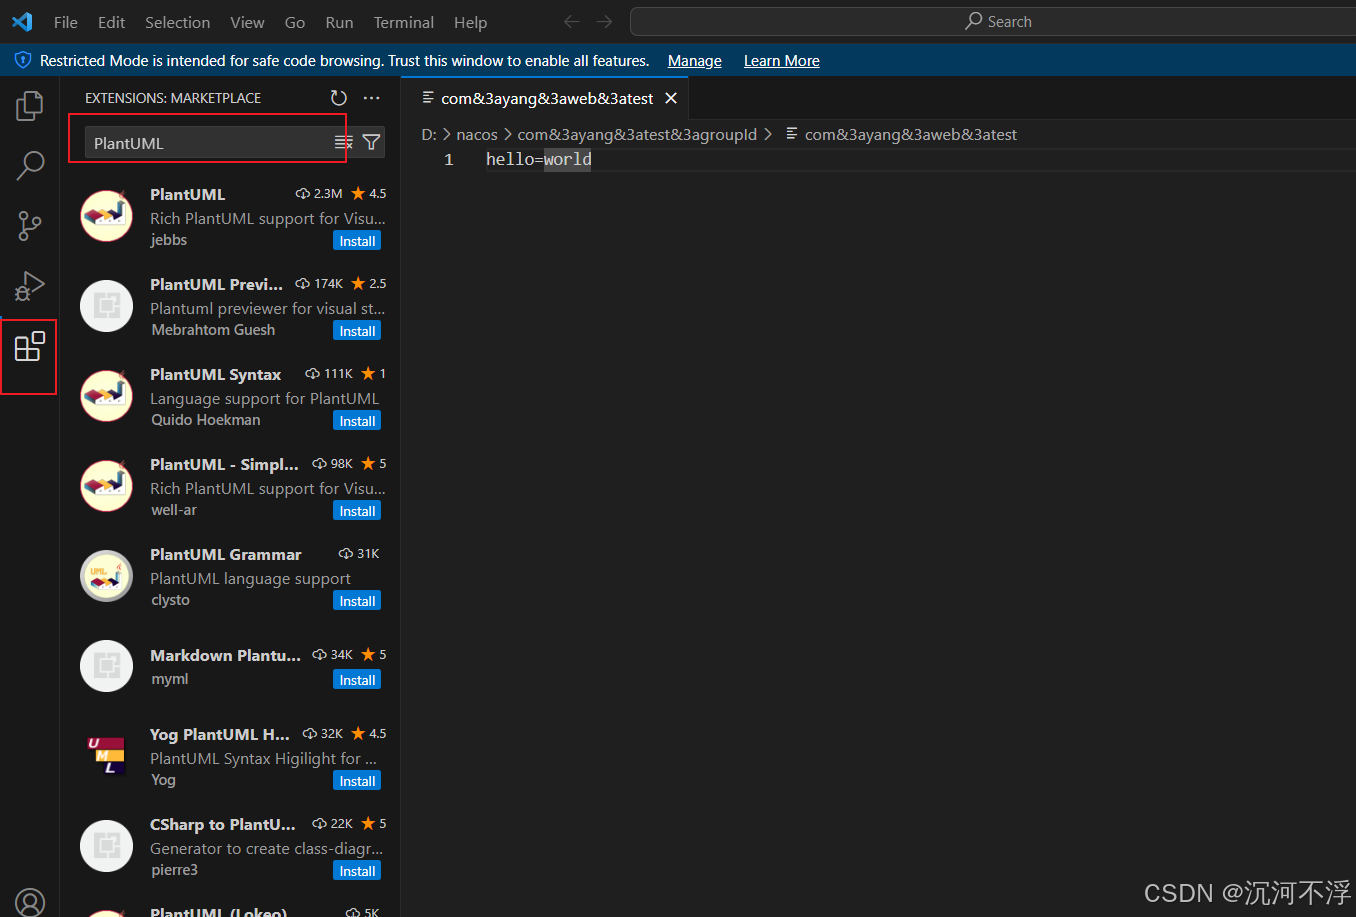The height and width of the screenshot is (917, 1356).
Task: Open the Views and More Actions menu
Action: pos(372,98)
